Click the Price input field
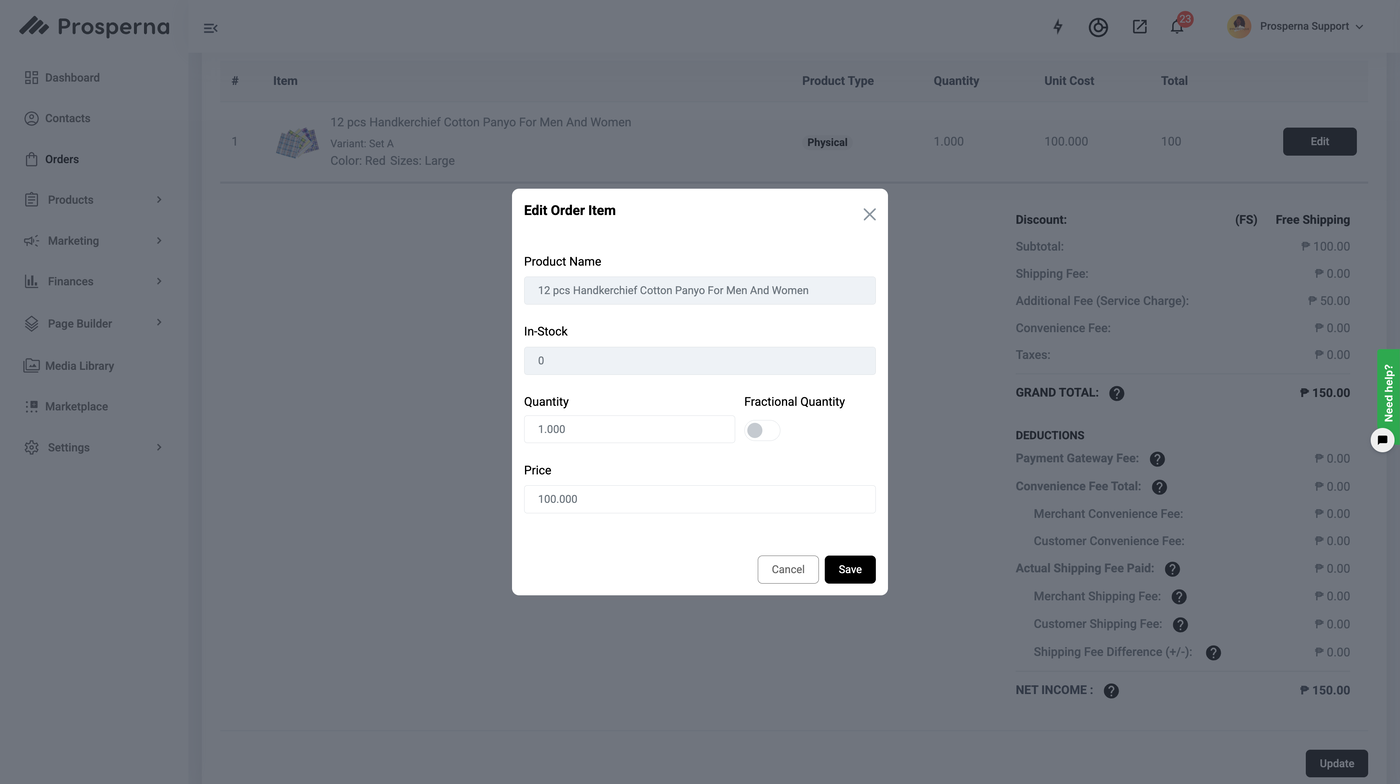This screenshot has height=784, width=1400. pyautogui.click(x=699, y=499)
